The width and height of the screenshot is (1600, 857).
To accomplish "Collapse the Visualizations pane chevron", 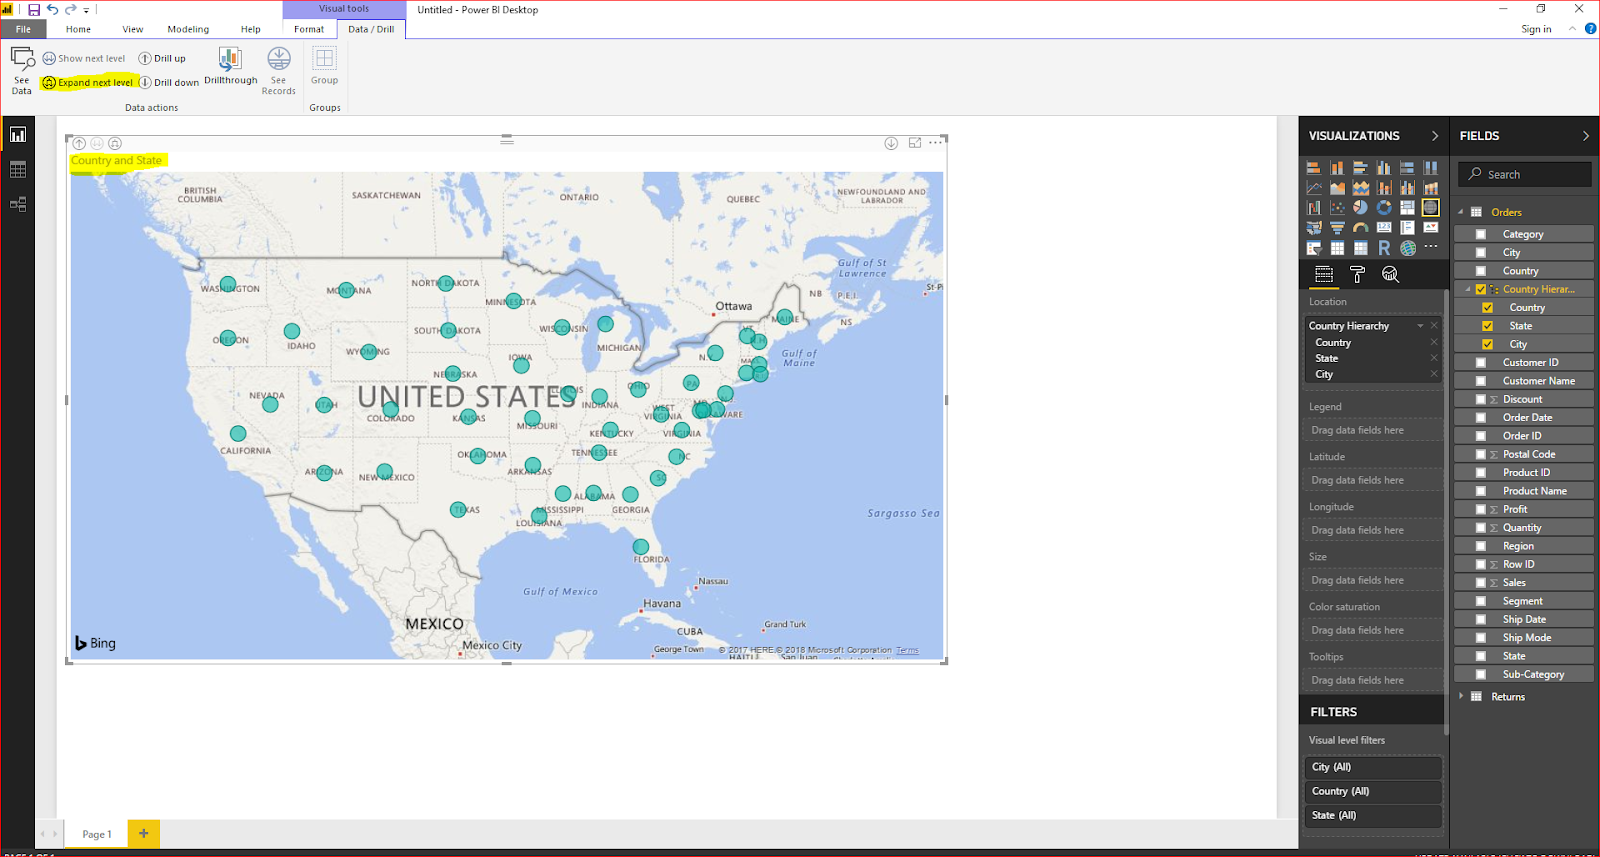I will tap(1435, 136).
